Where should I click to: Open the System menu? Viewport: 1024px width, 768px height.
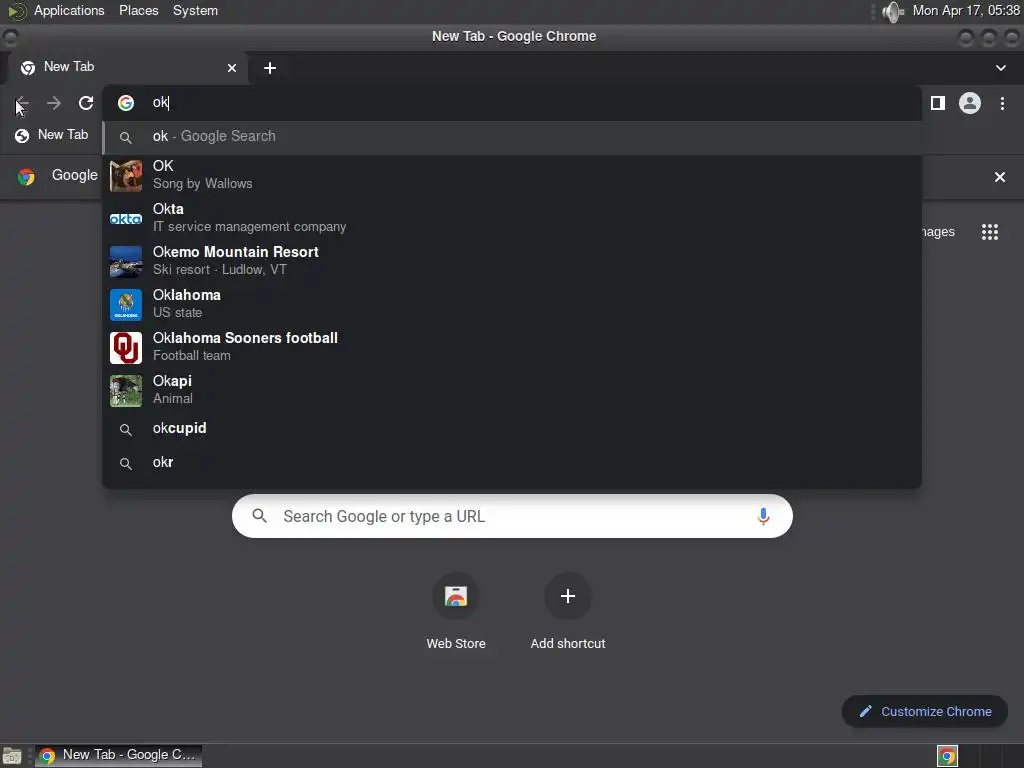[195, 10]
